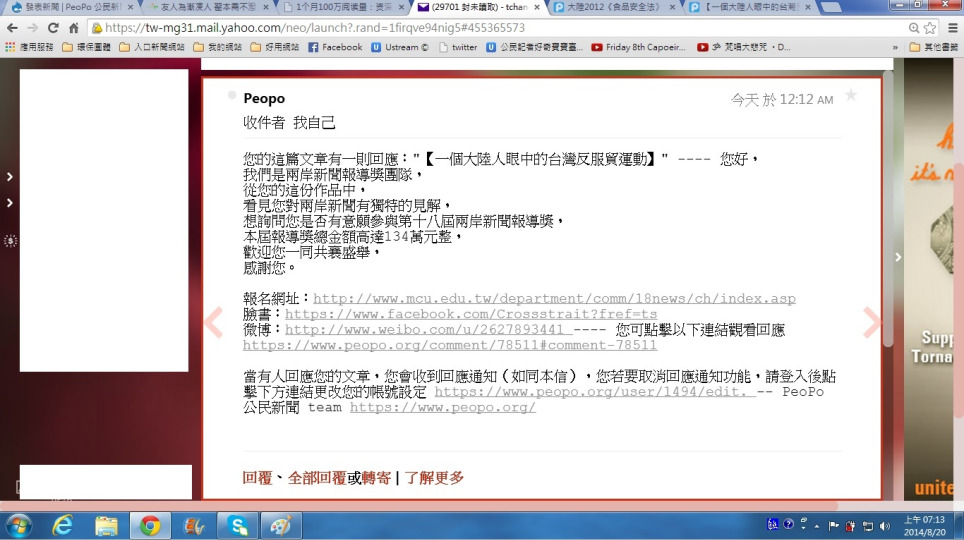Go to previous message with the left red arrow

coord(213,322)
